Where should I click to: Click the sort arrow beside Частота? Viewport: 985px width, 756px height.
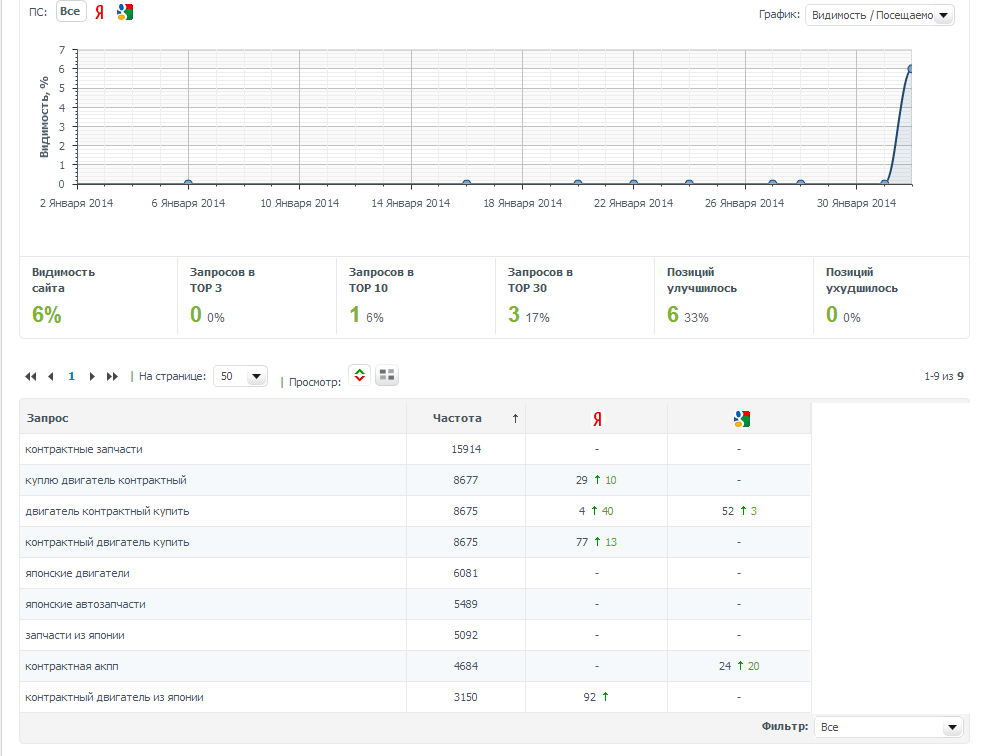515,419
